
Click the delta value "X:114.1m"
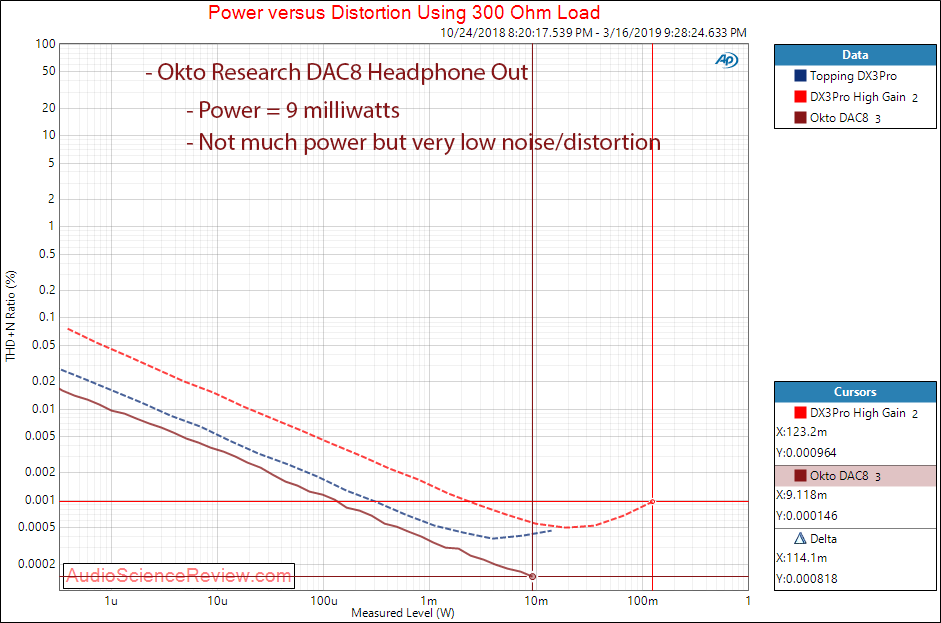(802, 558)
